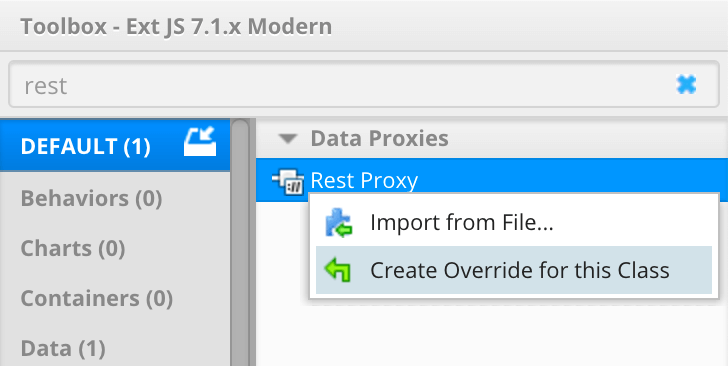Clear the toolbox search with blue X
728x366 pixels.
coord(686,85)
